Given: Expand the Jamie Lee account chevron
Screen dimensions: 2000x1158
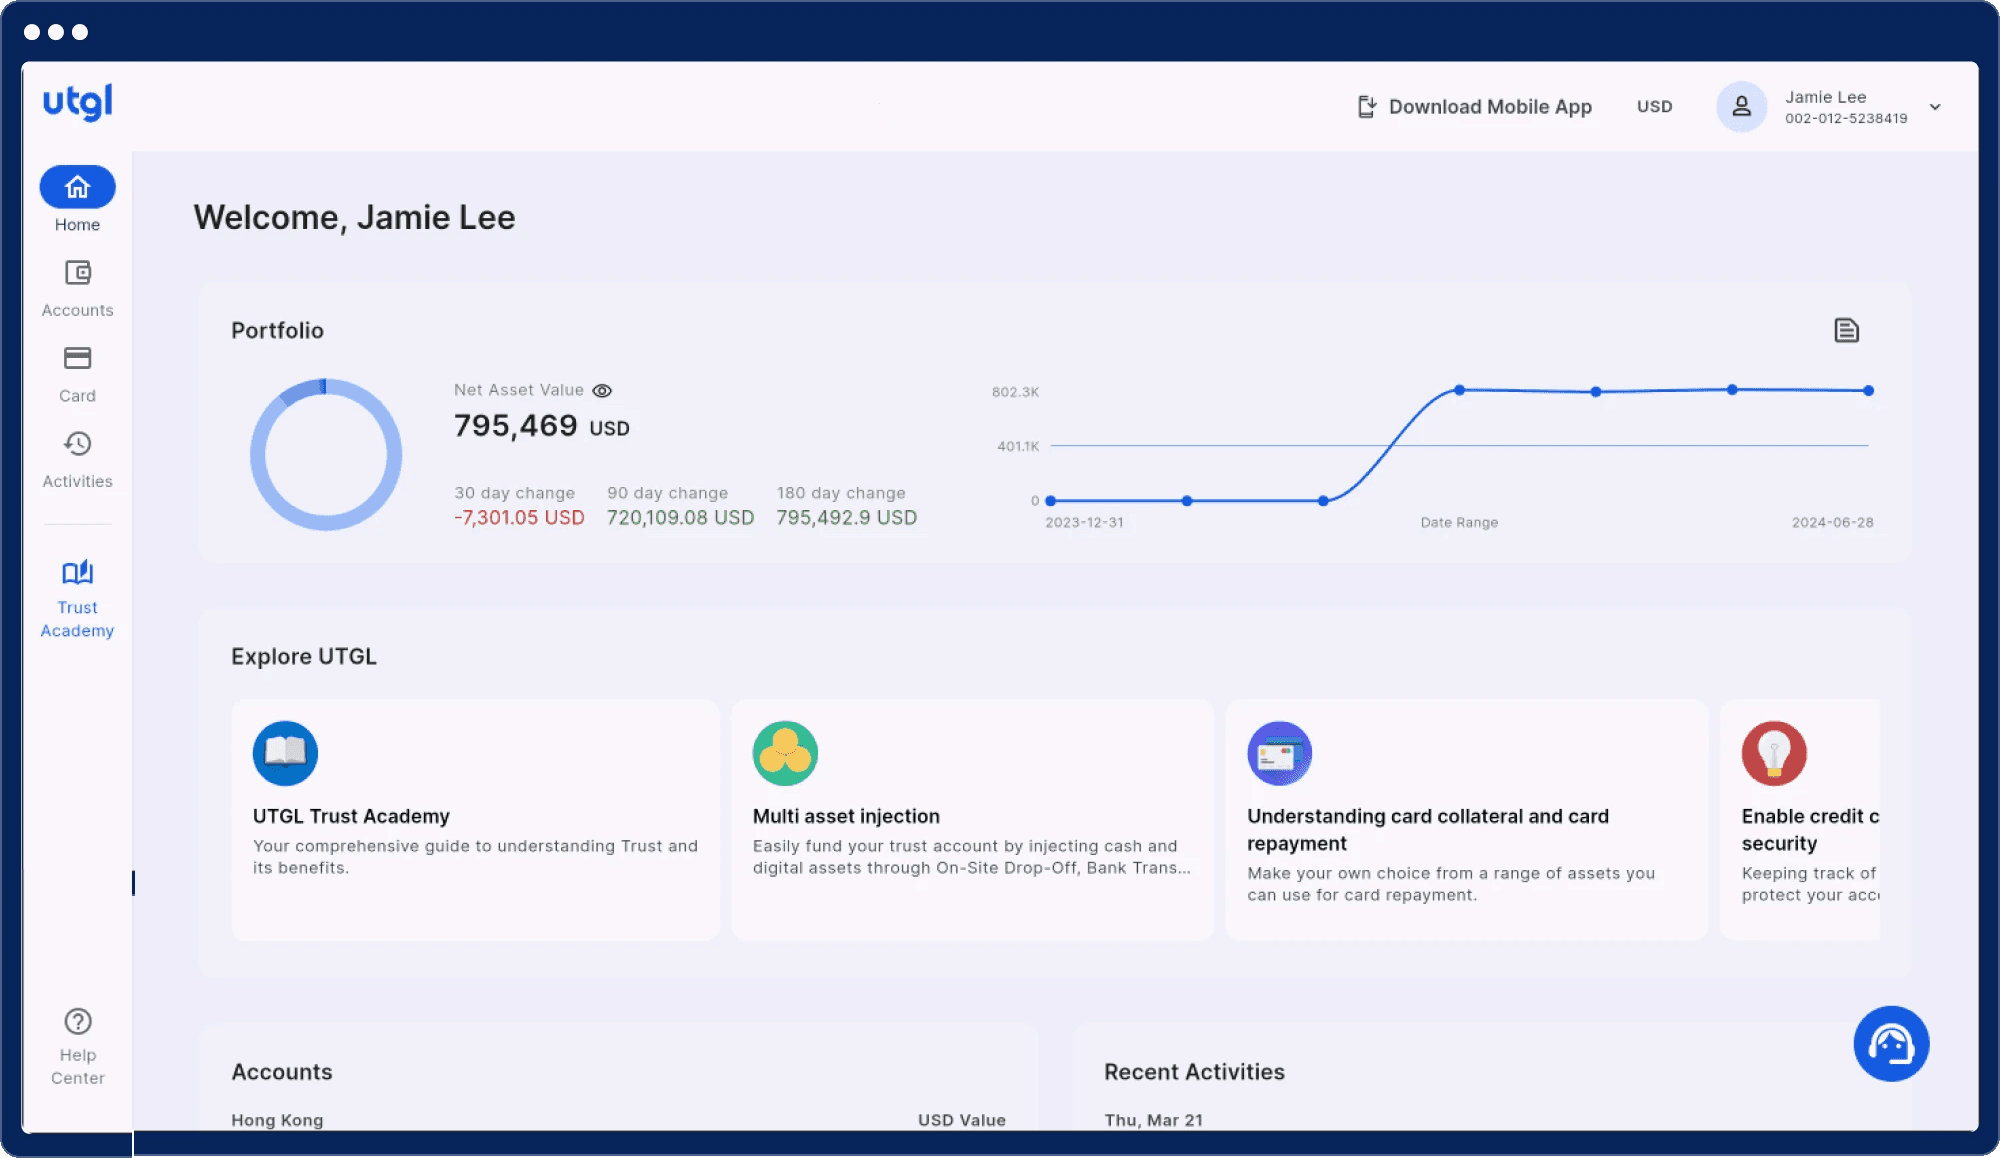Looking at the screenshot, I should (x=1935, y=107).
